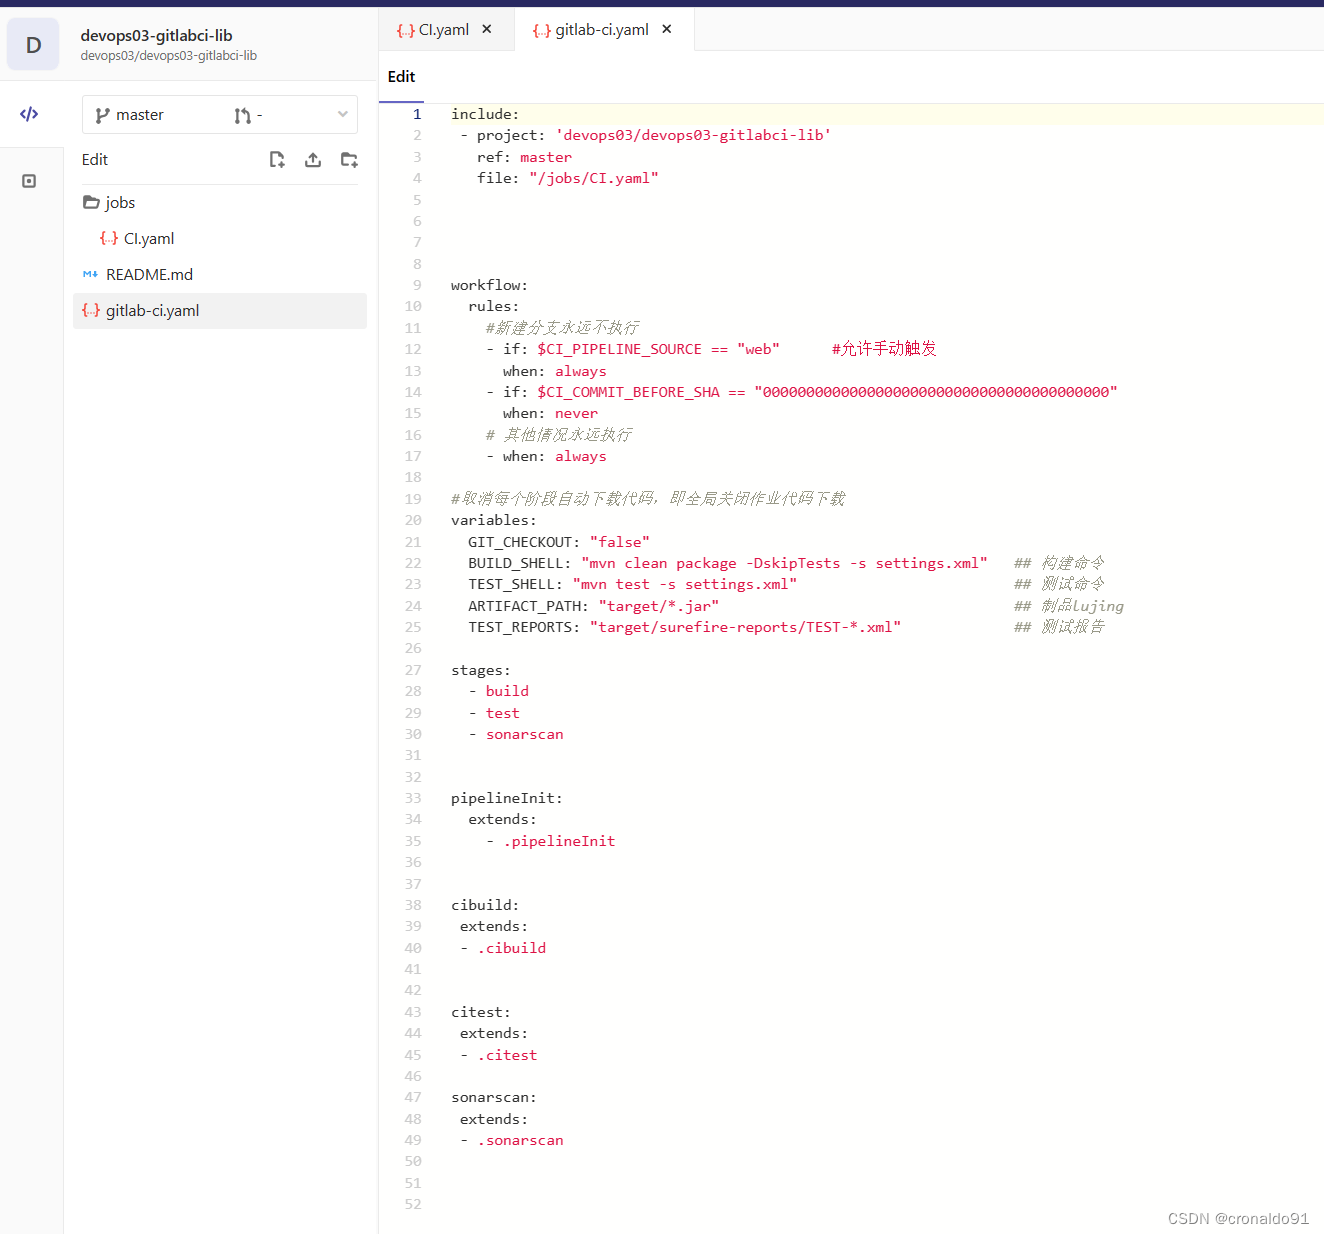This screenshot has height=1234, width=1324.
Task: Click the '.sonarscan' extends value
Action: coord(520,1140)
